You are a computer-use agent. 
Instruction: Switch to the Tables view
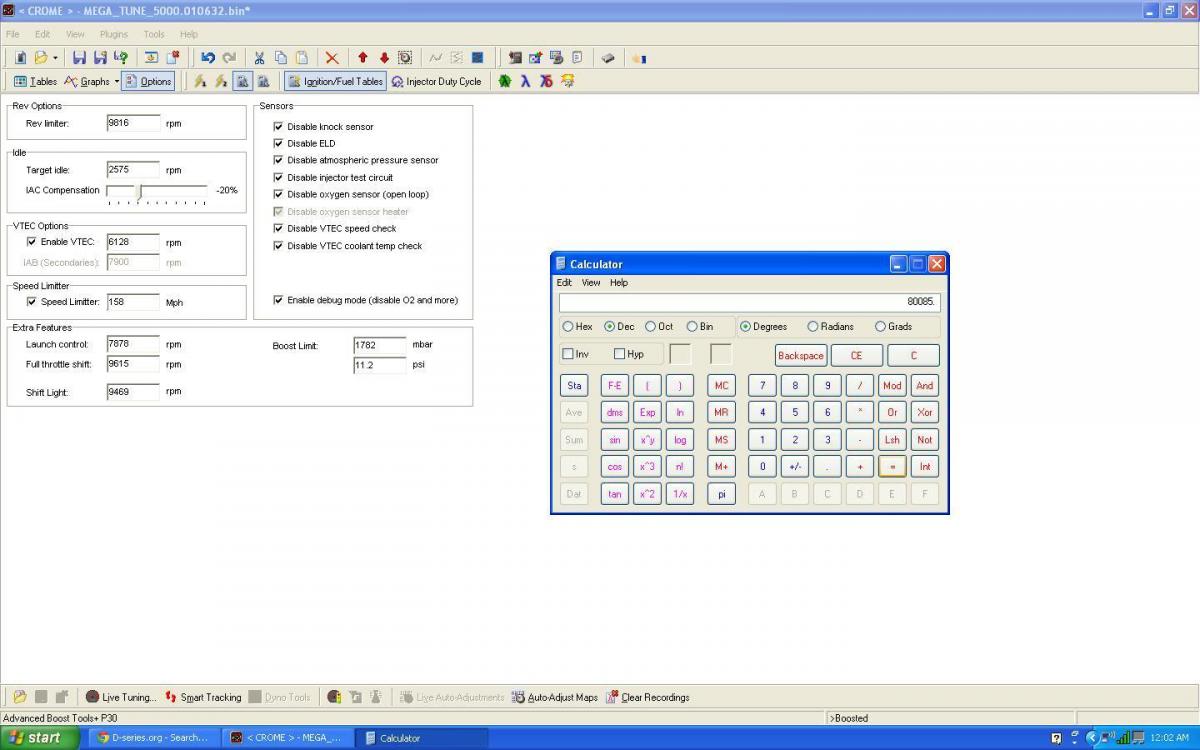35,82
